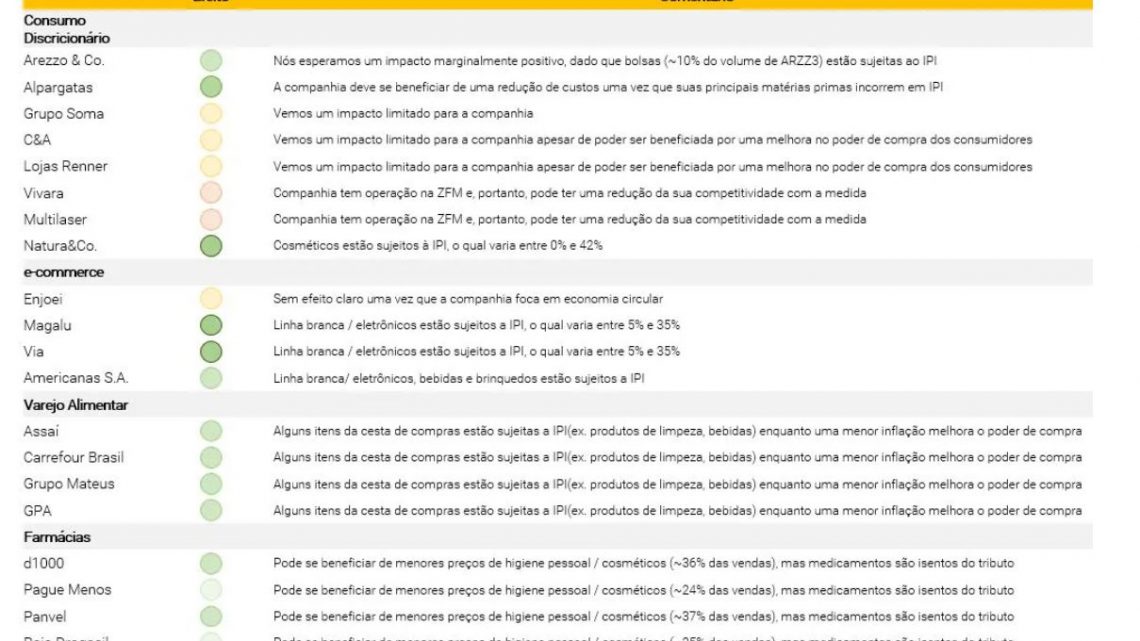Select the GPA comment about cesta de compras
Viewport: 1140px width, 641px height.
tap(677, 511)
